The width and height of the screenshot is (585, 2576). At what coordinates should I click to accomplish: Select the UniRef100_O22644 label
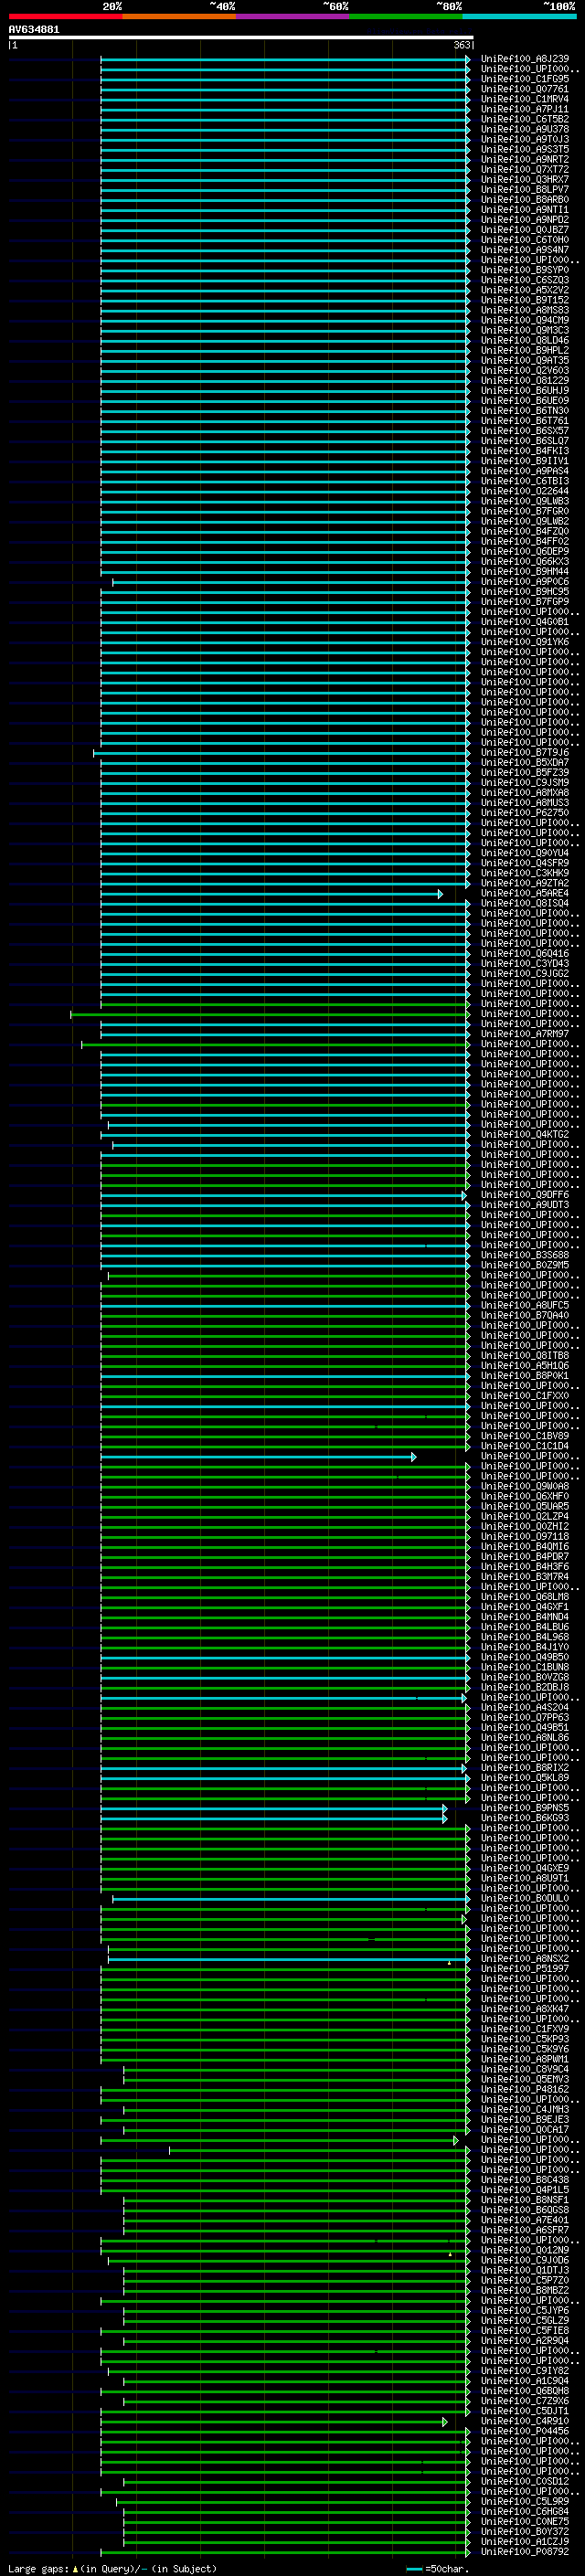(524, 491)
